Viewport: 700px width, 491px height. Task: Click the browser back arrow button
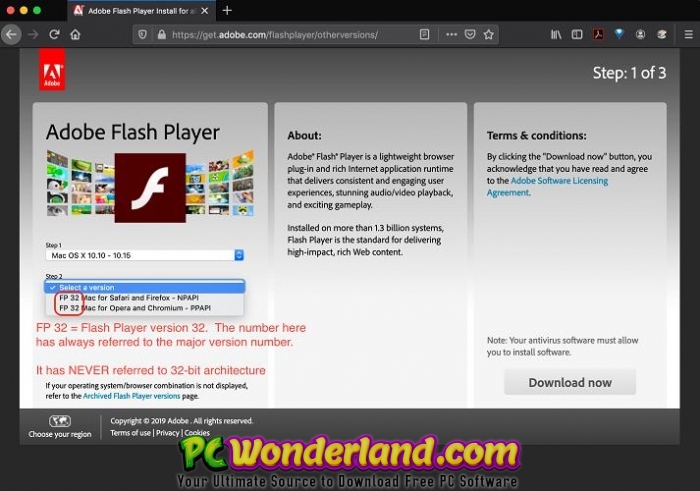(11, 34)
